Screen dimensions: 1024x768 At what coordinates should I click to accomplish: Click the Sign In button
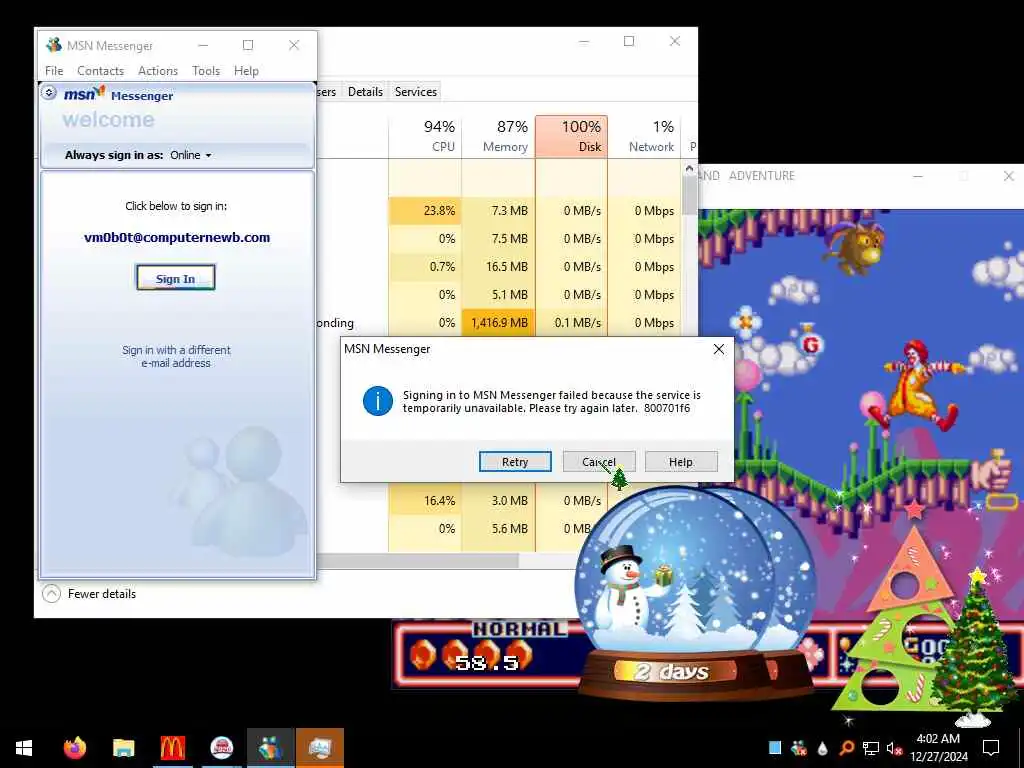click(175, 278)
